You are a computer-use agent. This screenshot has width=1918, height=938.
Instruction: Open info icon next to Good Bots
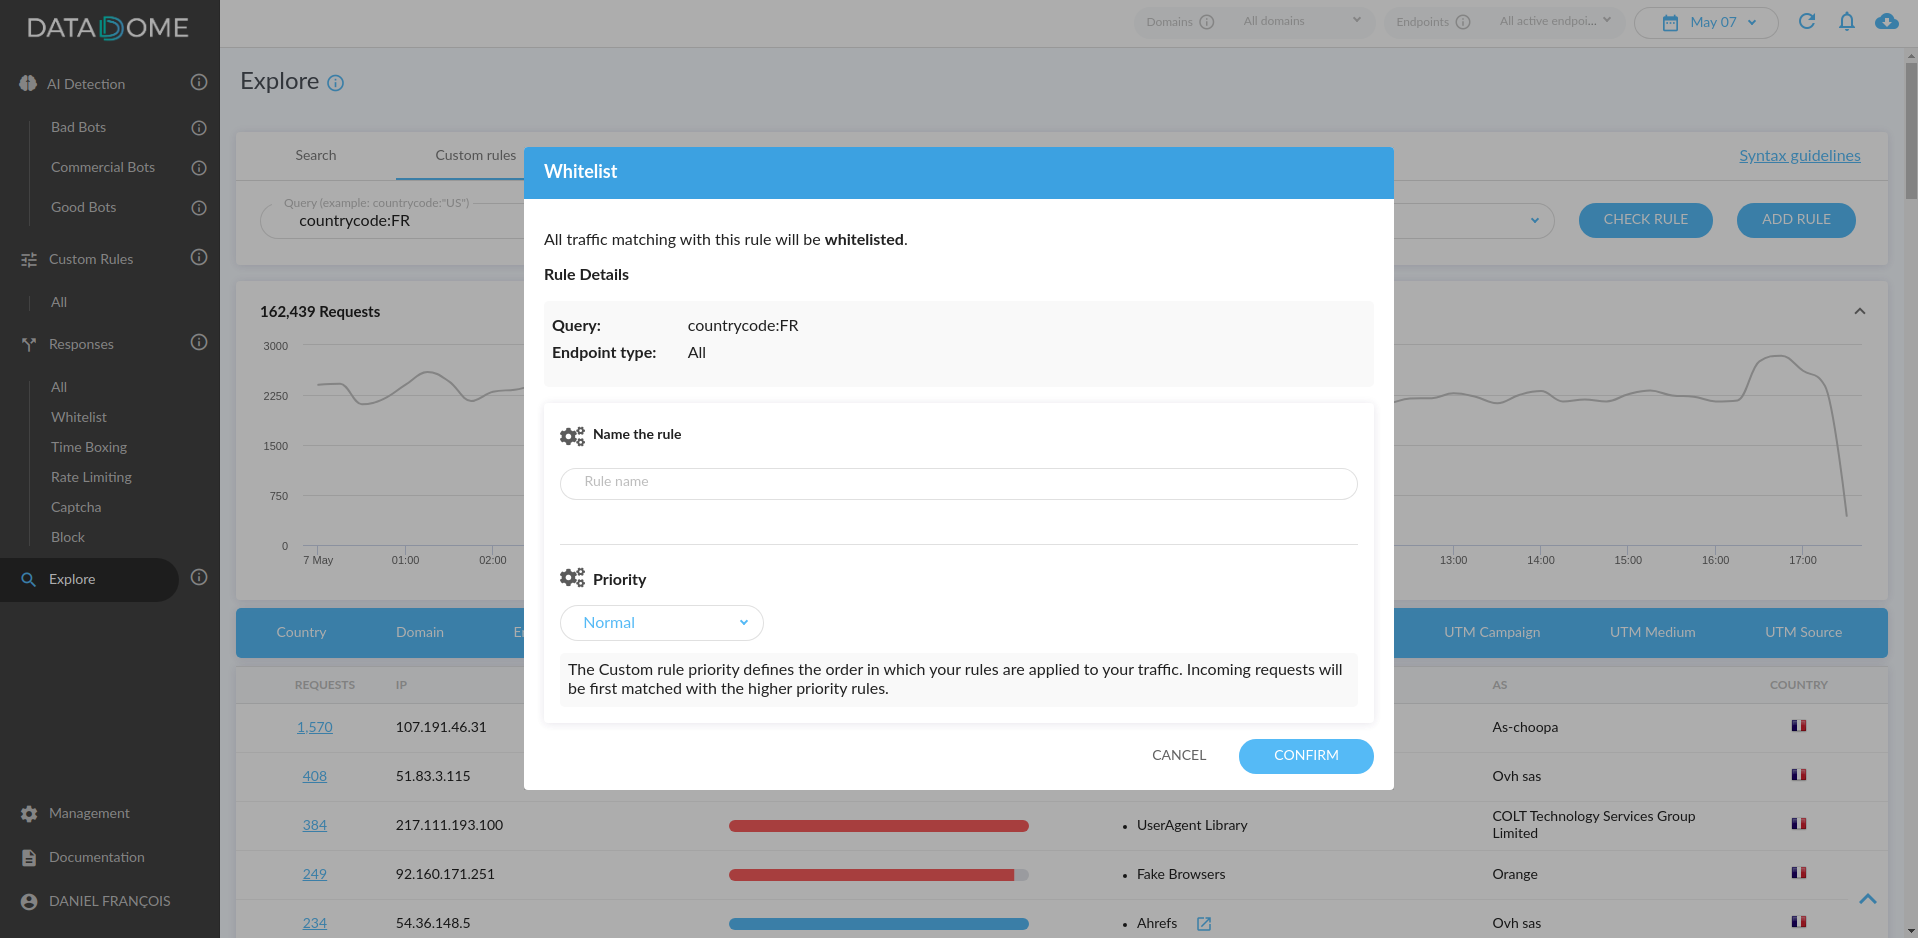(x=199, y=208)
